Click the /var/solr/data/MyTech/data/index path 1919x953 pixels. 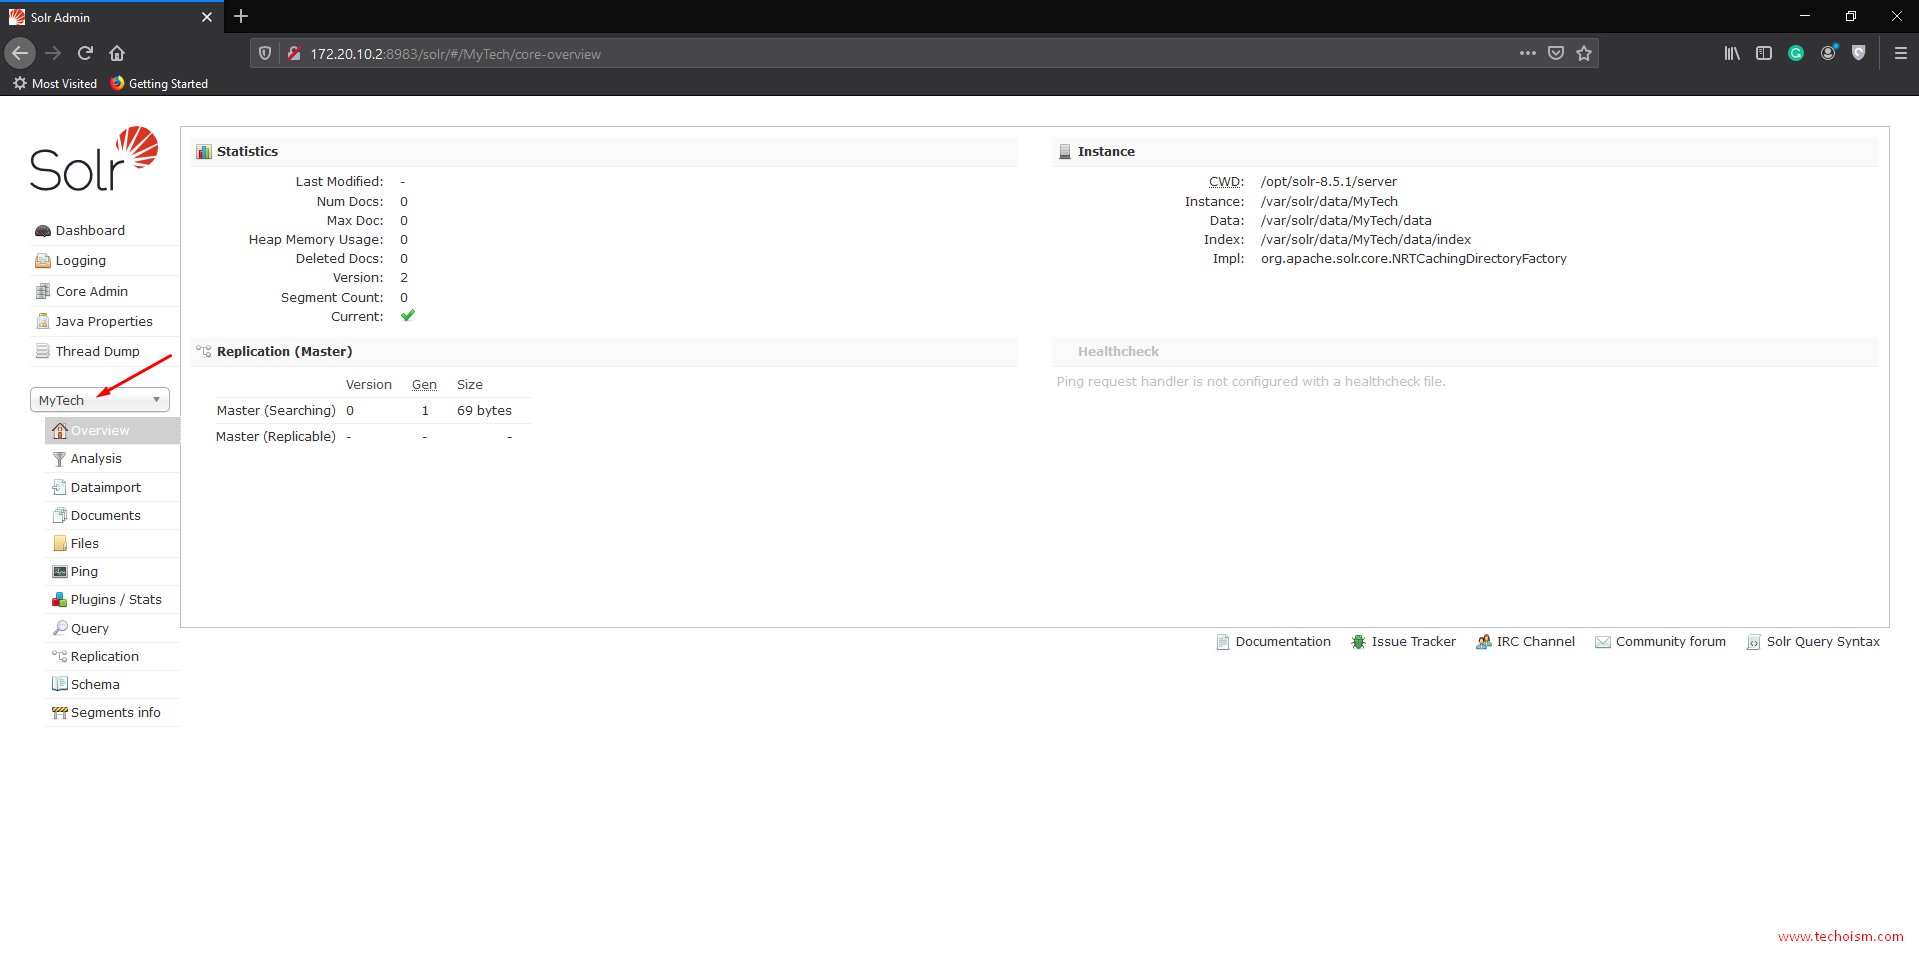click(1365, 240)
